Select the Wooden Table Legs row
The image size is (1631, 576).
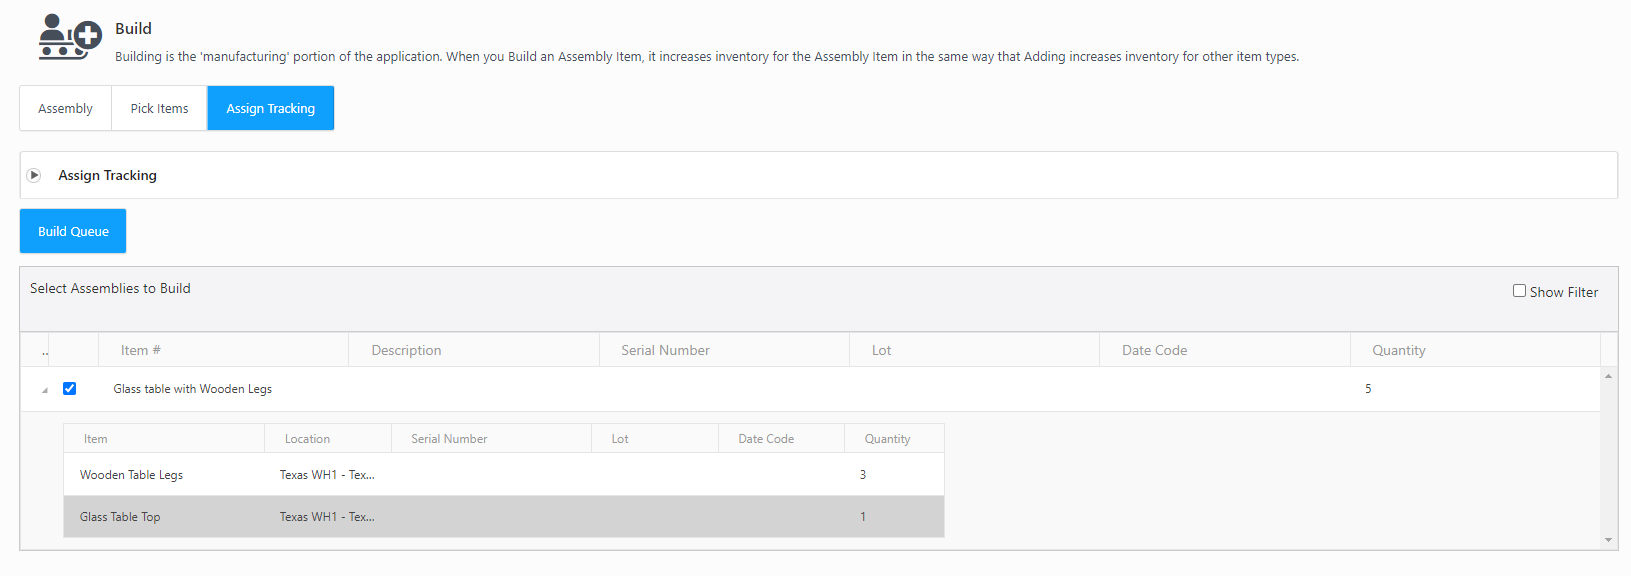pyautogui.click(x=131, y=475)
